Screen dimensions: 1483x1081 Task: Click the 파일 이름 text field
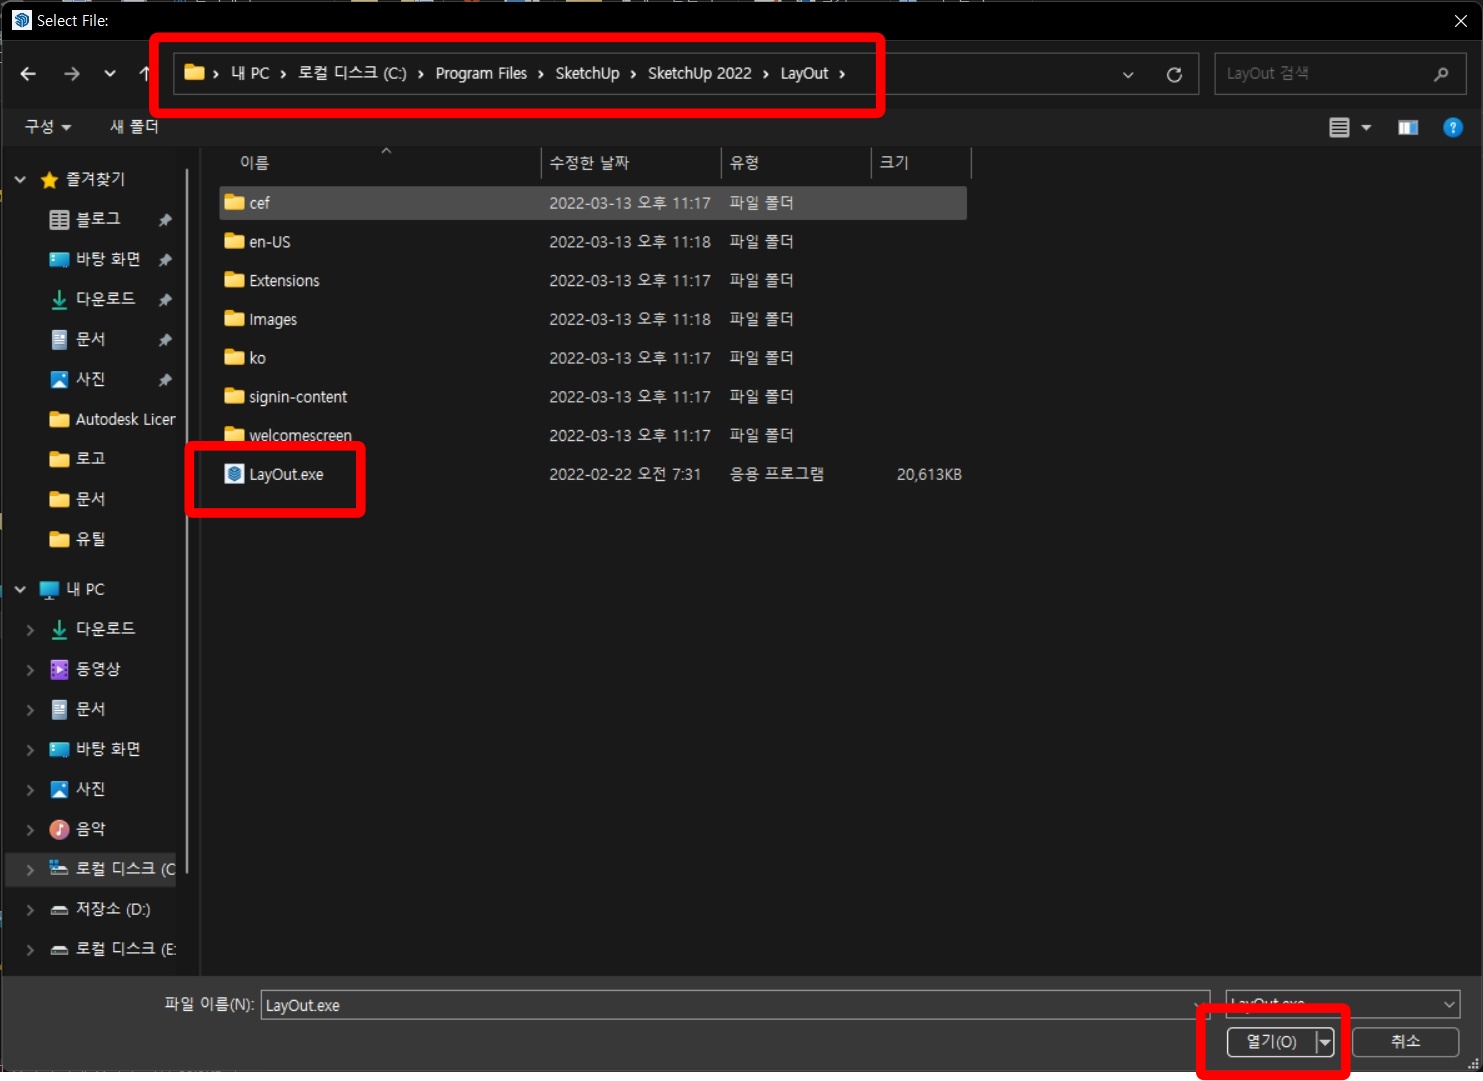pyautogui.click(x=735, y=1005)
